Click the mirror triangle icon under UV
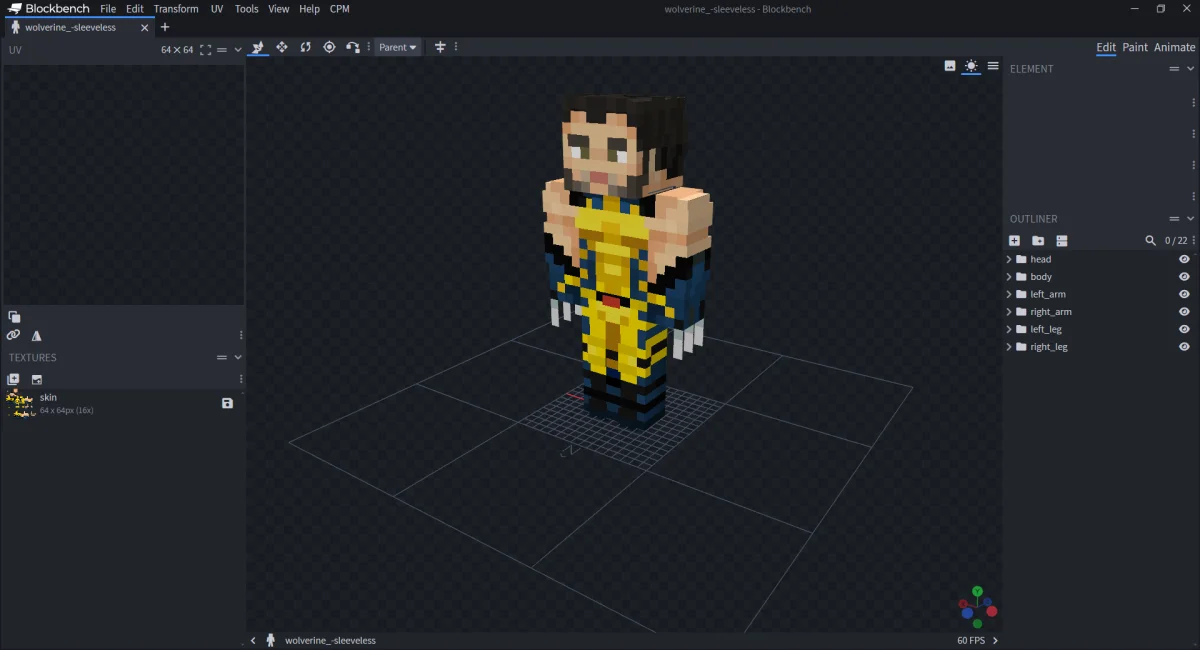The height and width of the screenshot is (650, 1200). (x=37, y=336)
